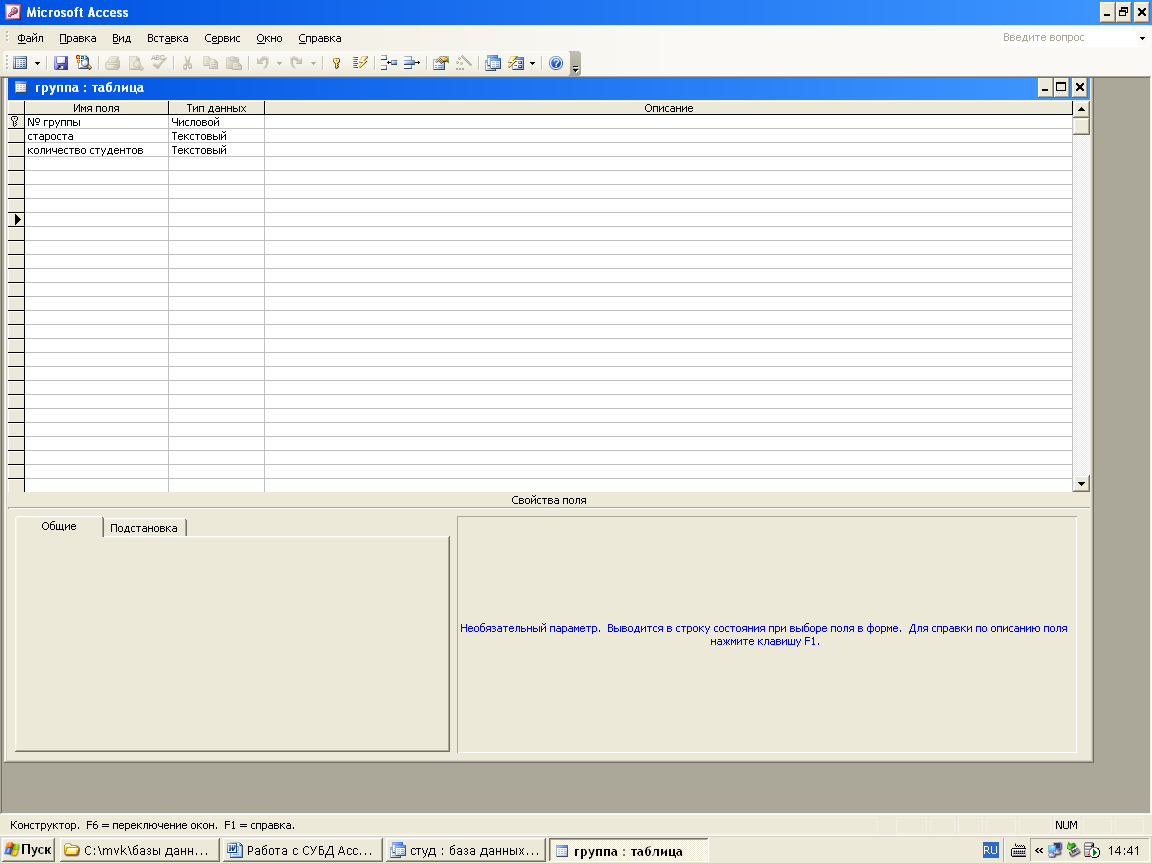This screenshot has height=864, width=1152.
Task: Open the Redo history dropdown
Action: point(313,63)
